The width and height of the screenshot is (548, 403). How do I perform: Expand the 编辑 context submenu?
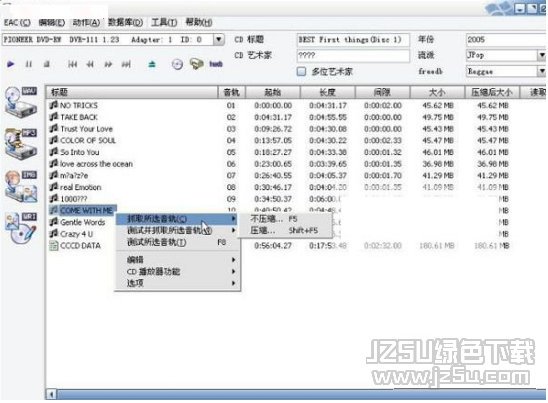[x=177, y=260]
